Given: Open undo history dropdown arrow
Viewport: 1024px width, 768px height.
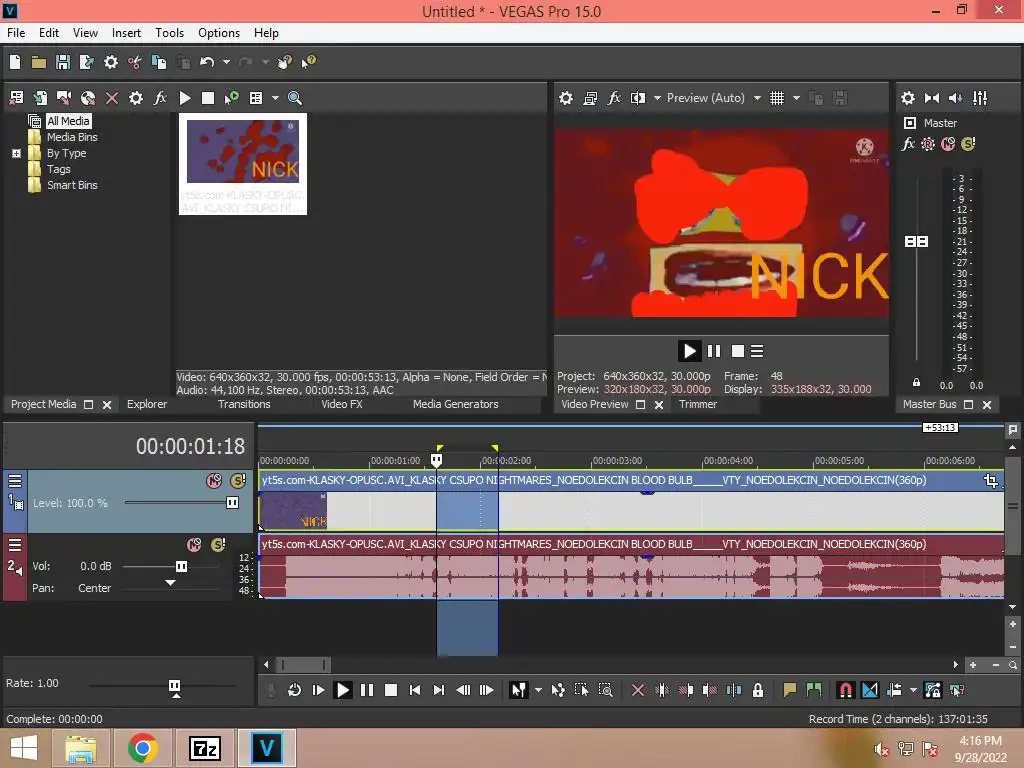Looking at the screenshot, I should (227, 62).
